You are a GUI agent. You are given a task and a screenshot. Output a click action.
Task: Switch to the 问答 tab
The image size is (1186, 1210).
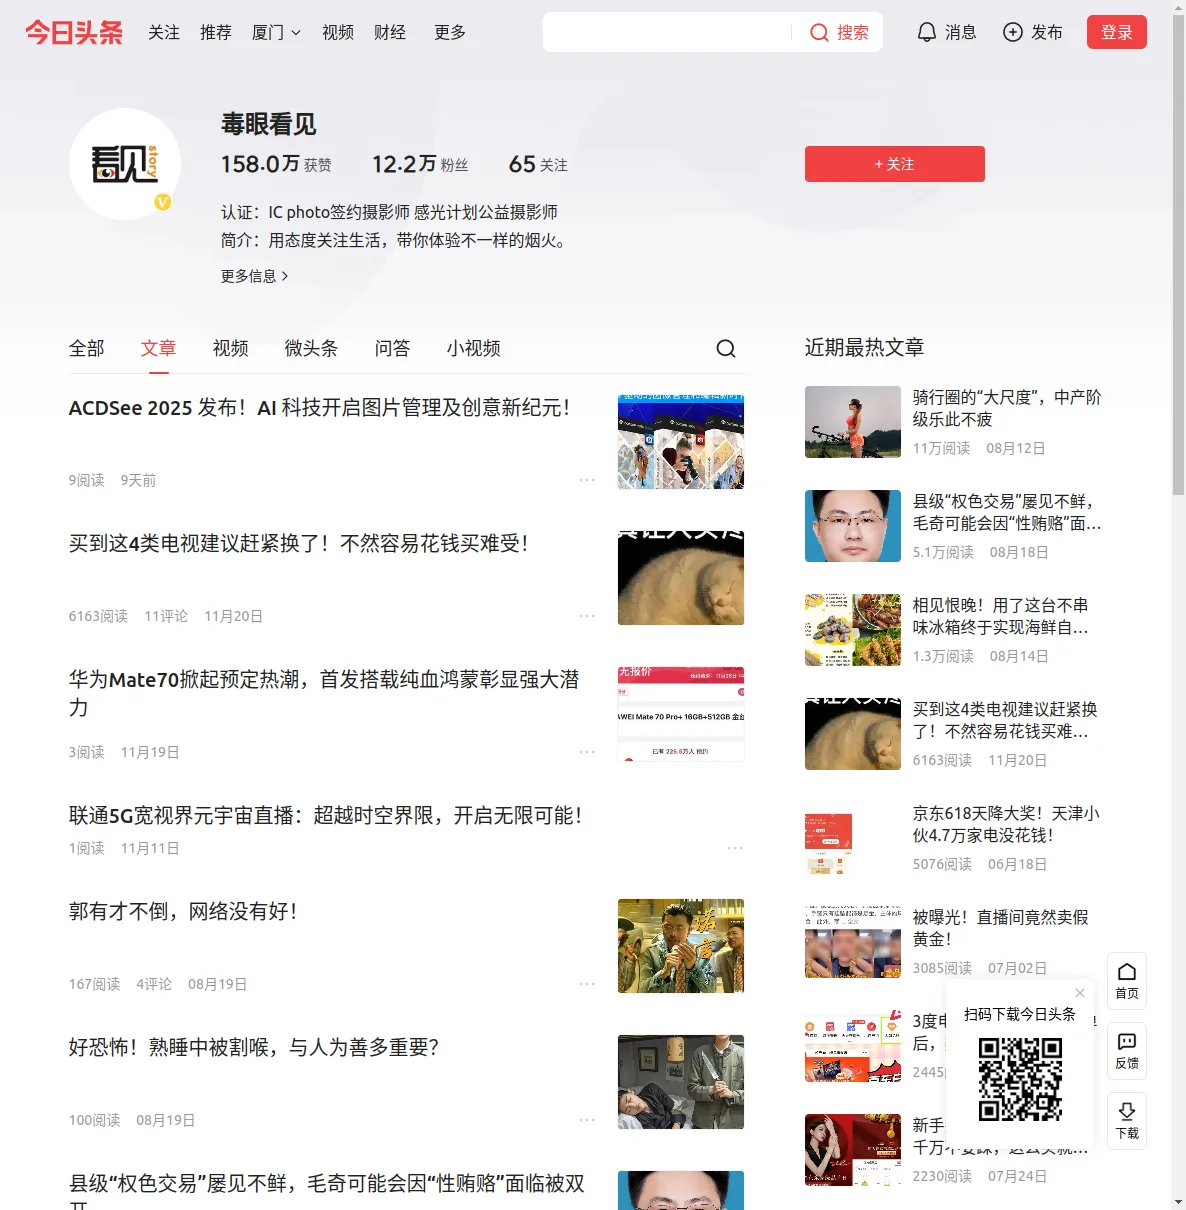(x=393, y=348)
